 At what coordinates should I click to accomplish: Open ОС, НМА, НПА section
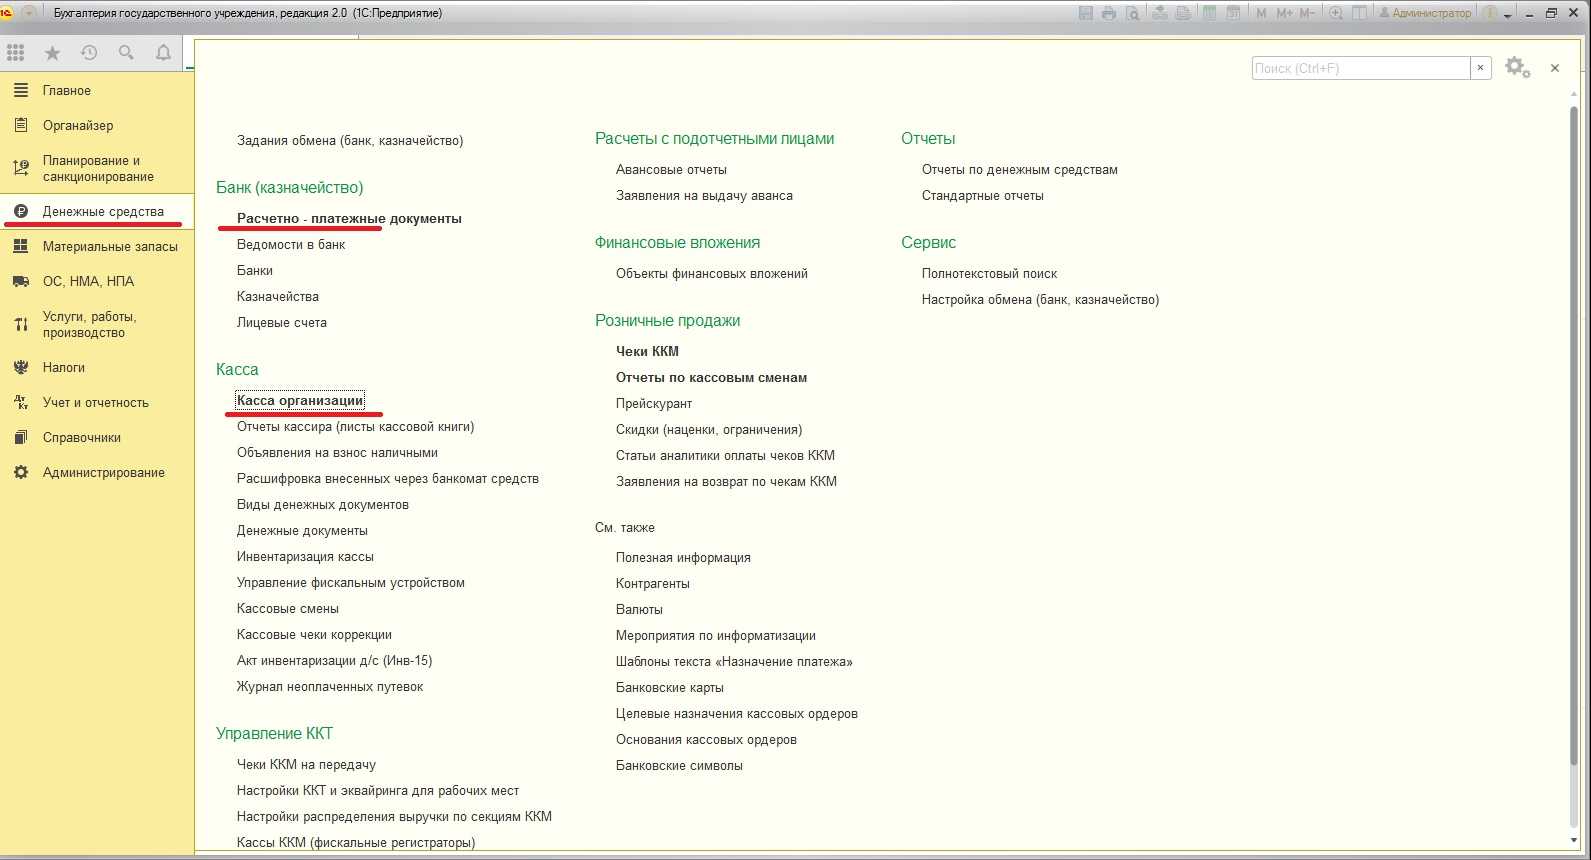[97, 281]
